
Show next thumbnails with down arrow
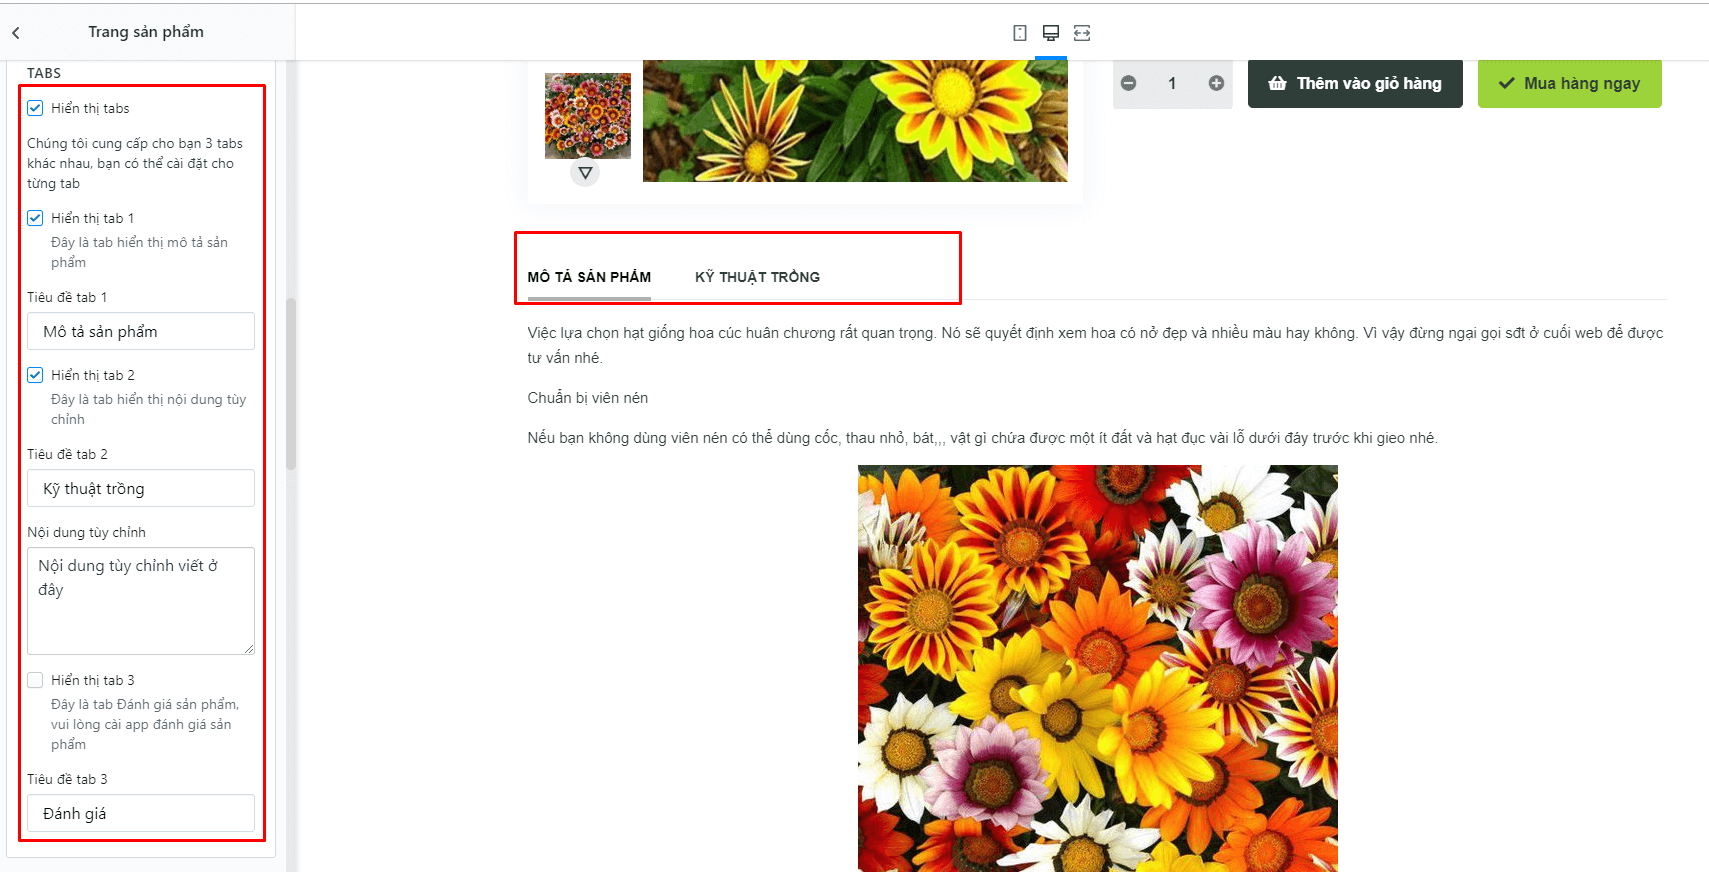click(585, 173)
